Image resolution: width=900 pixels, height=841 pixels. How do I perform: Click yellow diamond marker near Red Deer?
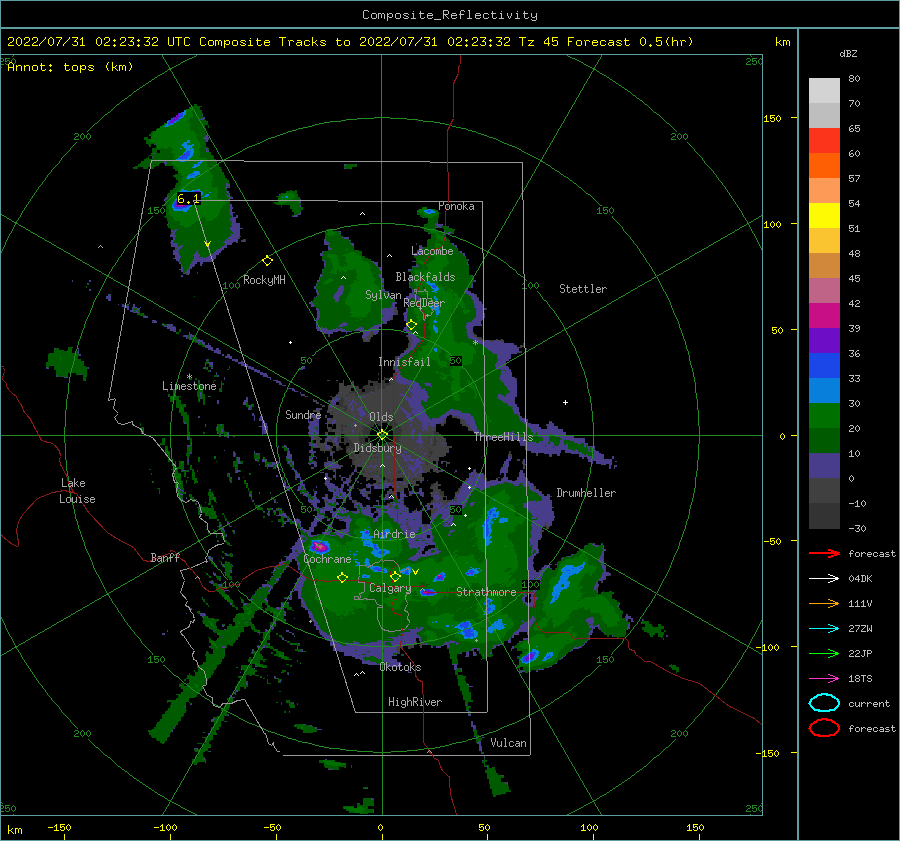[411, 325]
